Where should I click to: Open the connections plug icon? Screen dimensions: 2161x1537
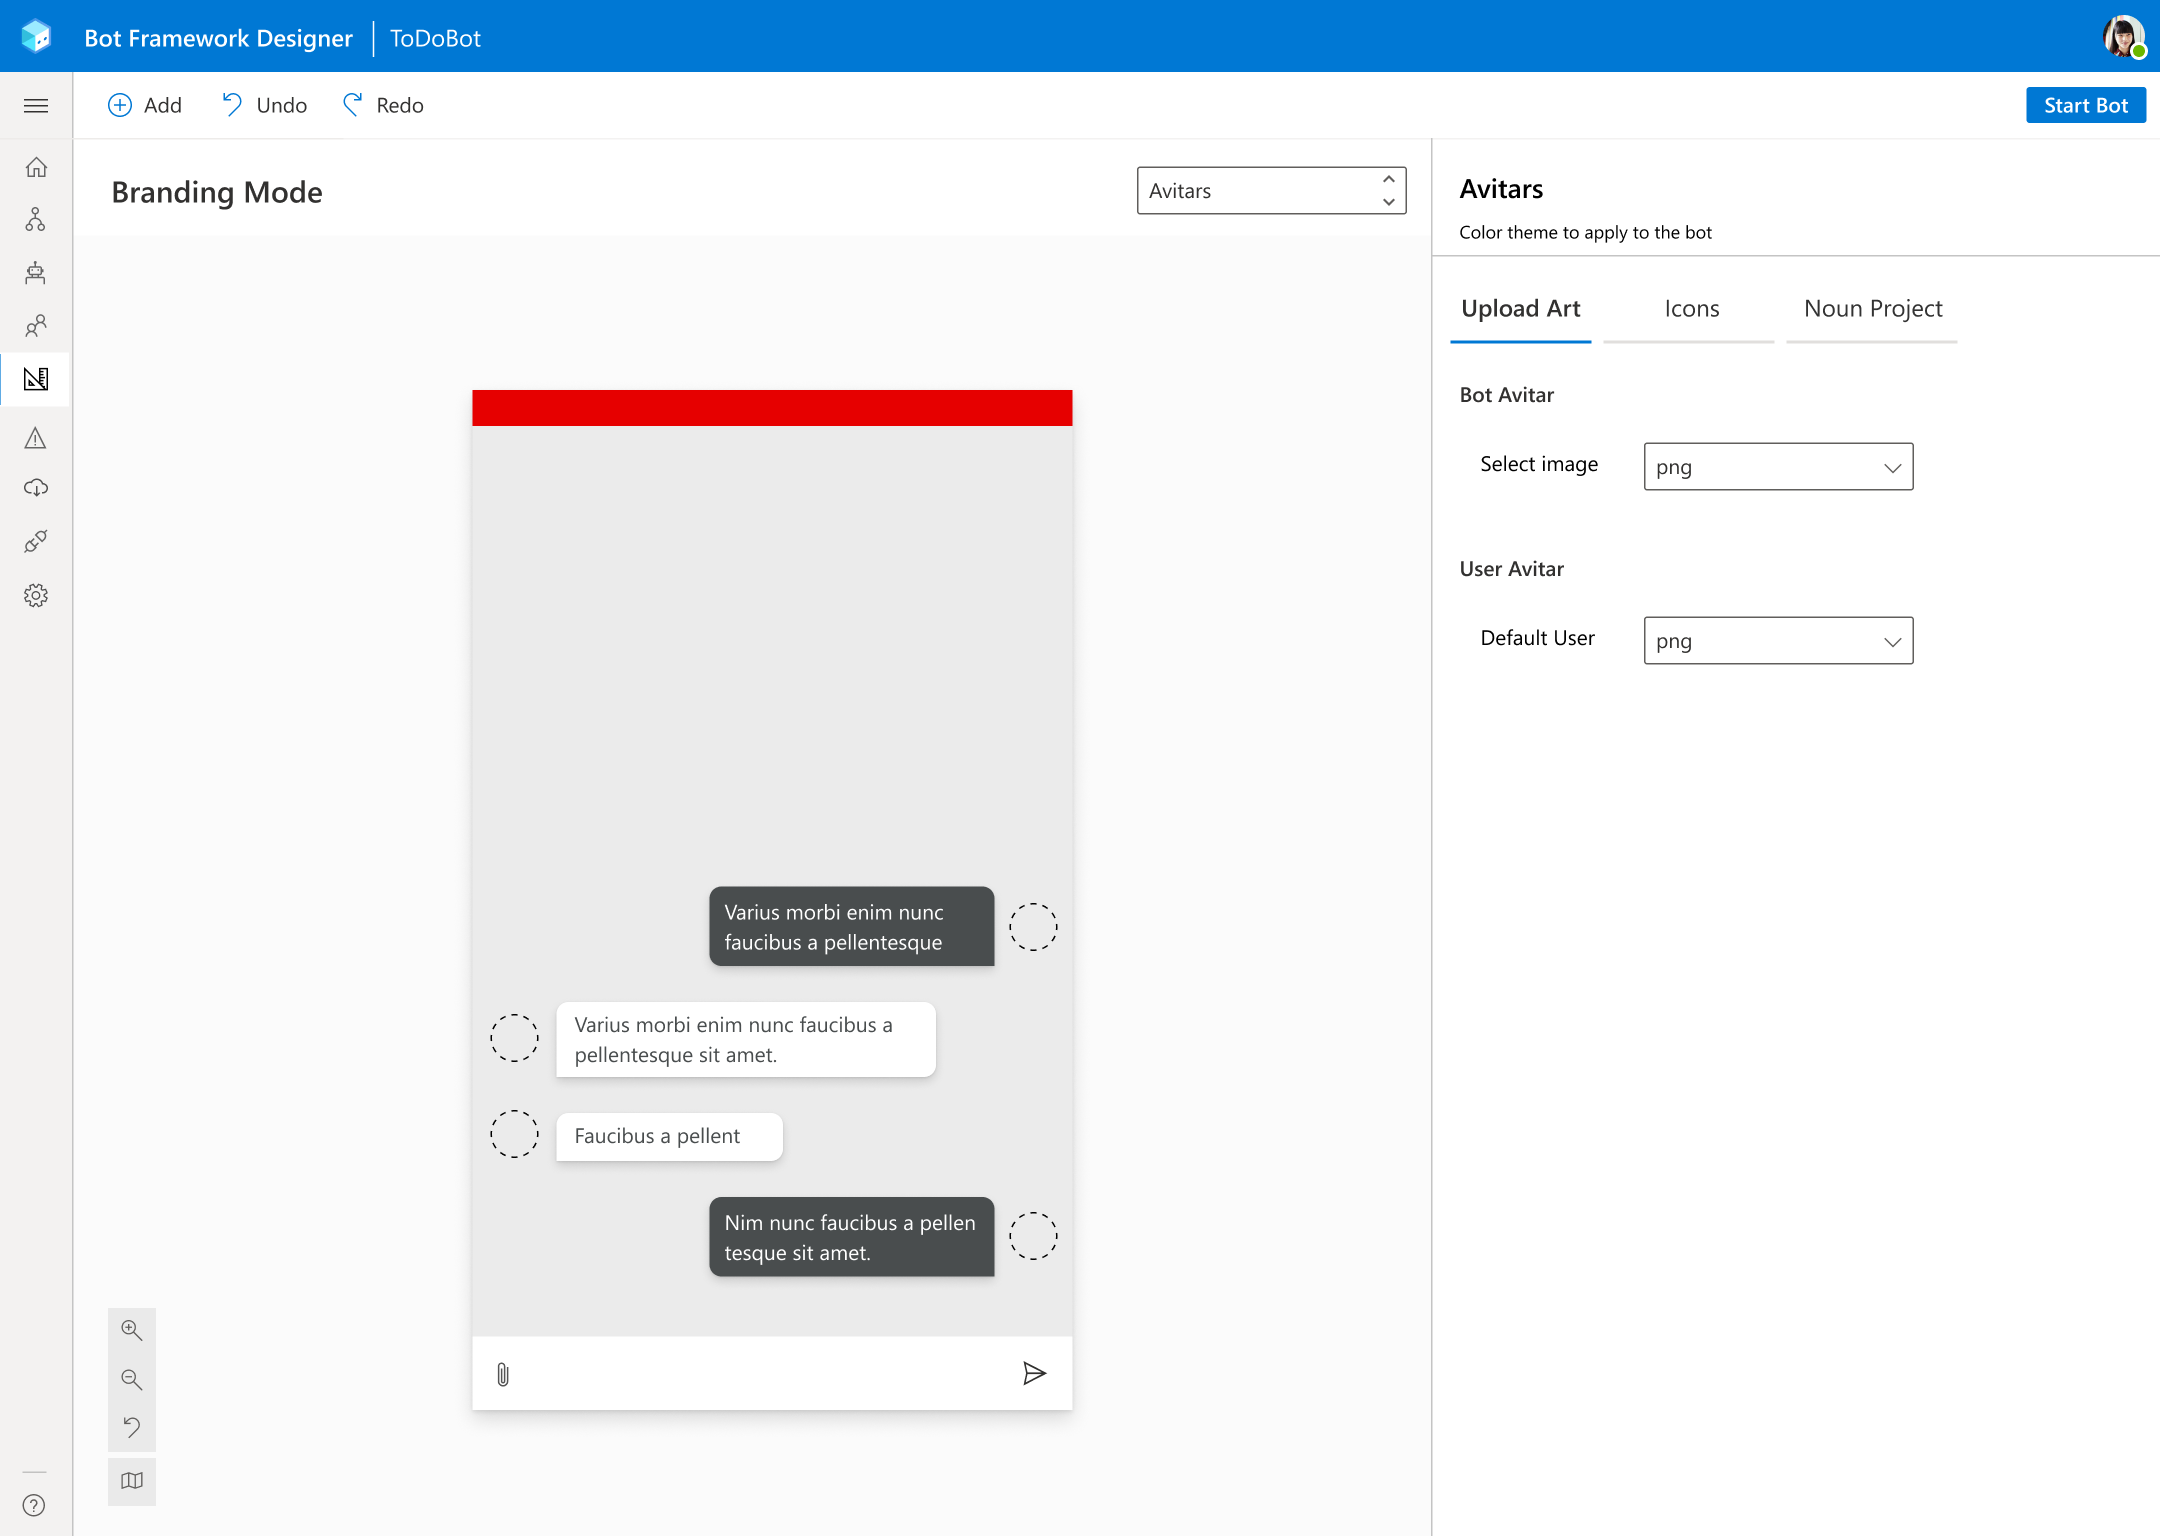(36, 542)
